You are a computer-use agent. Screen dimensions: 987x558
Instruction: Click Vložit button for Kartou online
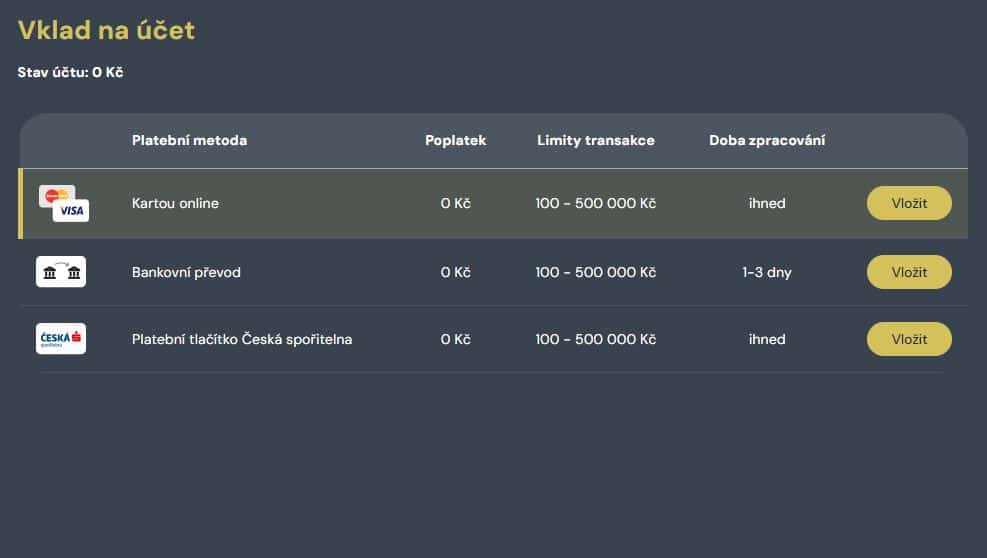[909, 203]
